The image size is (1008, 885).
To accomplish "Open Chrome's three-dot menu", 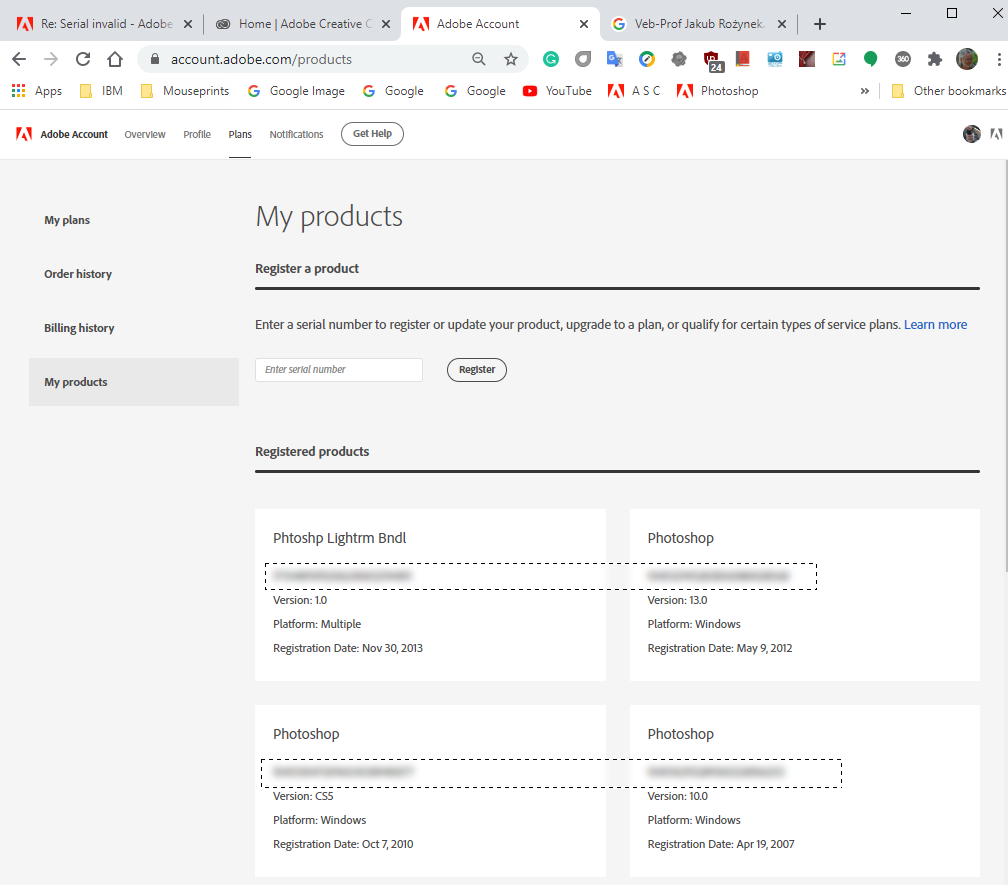I will click(x=999, y=59).
